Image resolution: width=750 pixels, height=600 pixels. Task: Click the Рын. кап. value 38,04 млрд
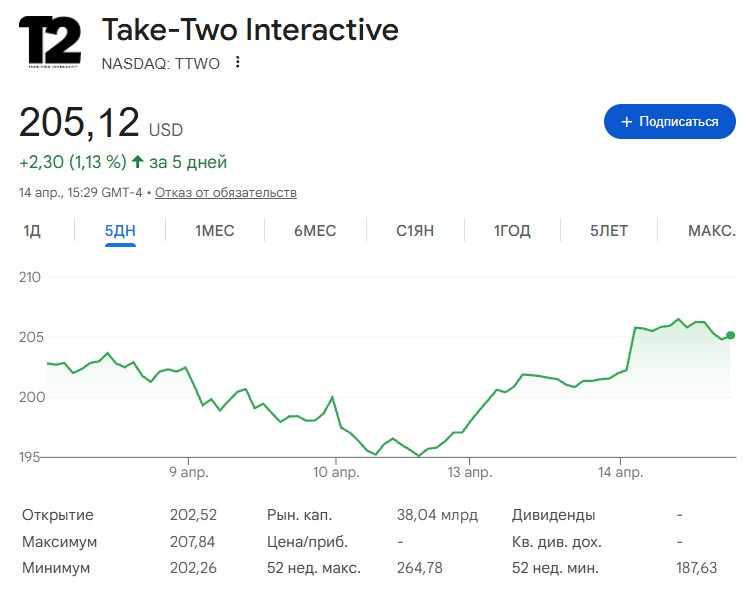437,515
